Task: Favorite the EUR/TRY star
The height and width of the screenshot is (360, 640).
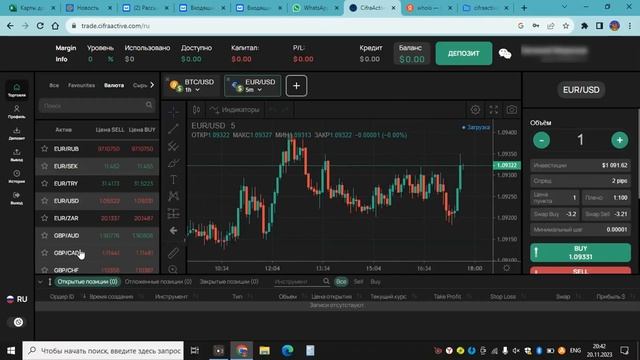Action: pos(44,183)
